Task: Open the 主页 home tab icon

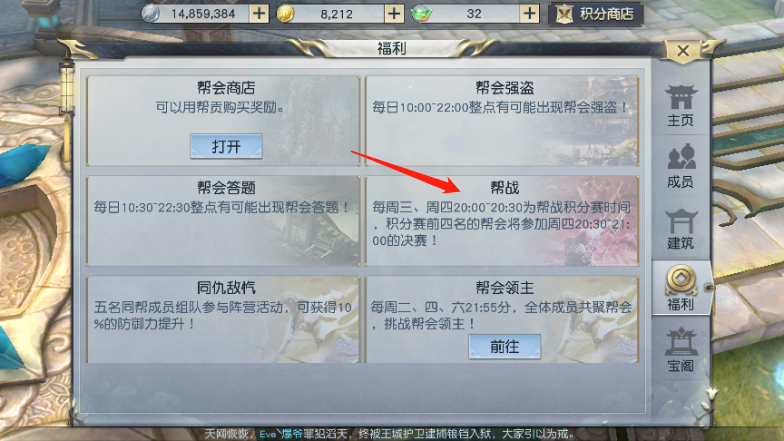Action: 680,104
